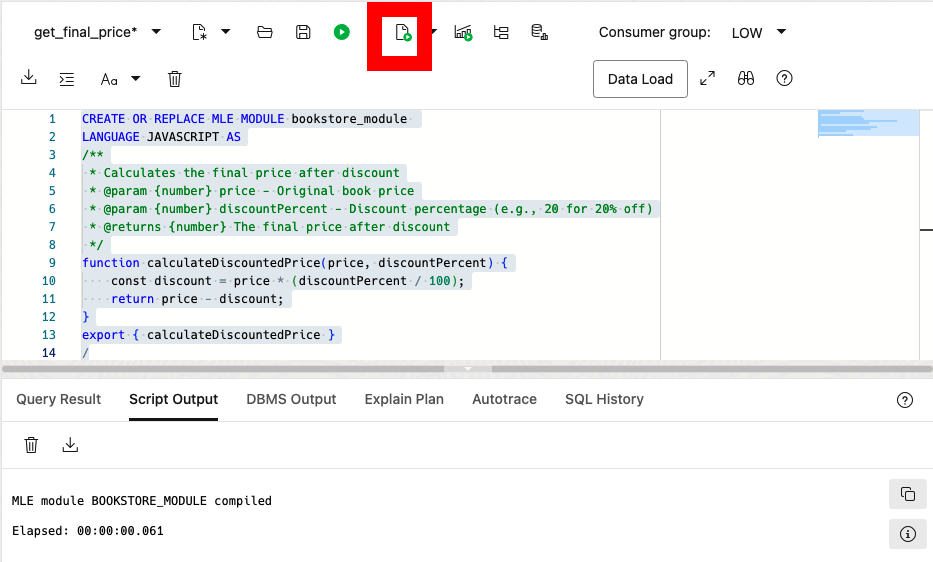Click the Run Statement green play icon
Screen dimensions: 933x562
click(342, 32)
